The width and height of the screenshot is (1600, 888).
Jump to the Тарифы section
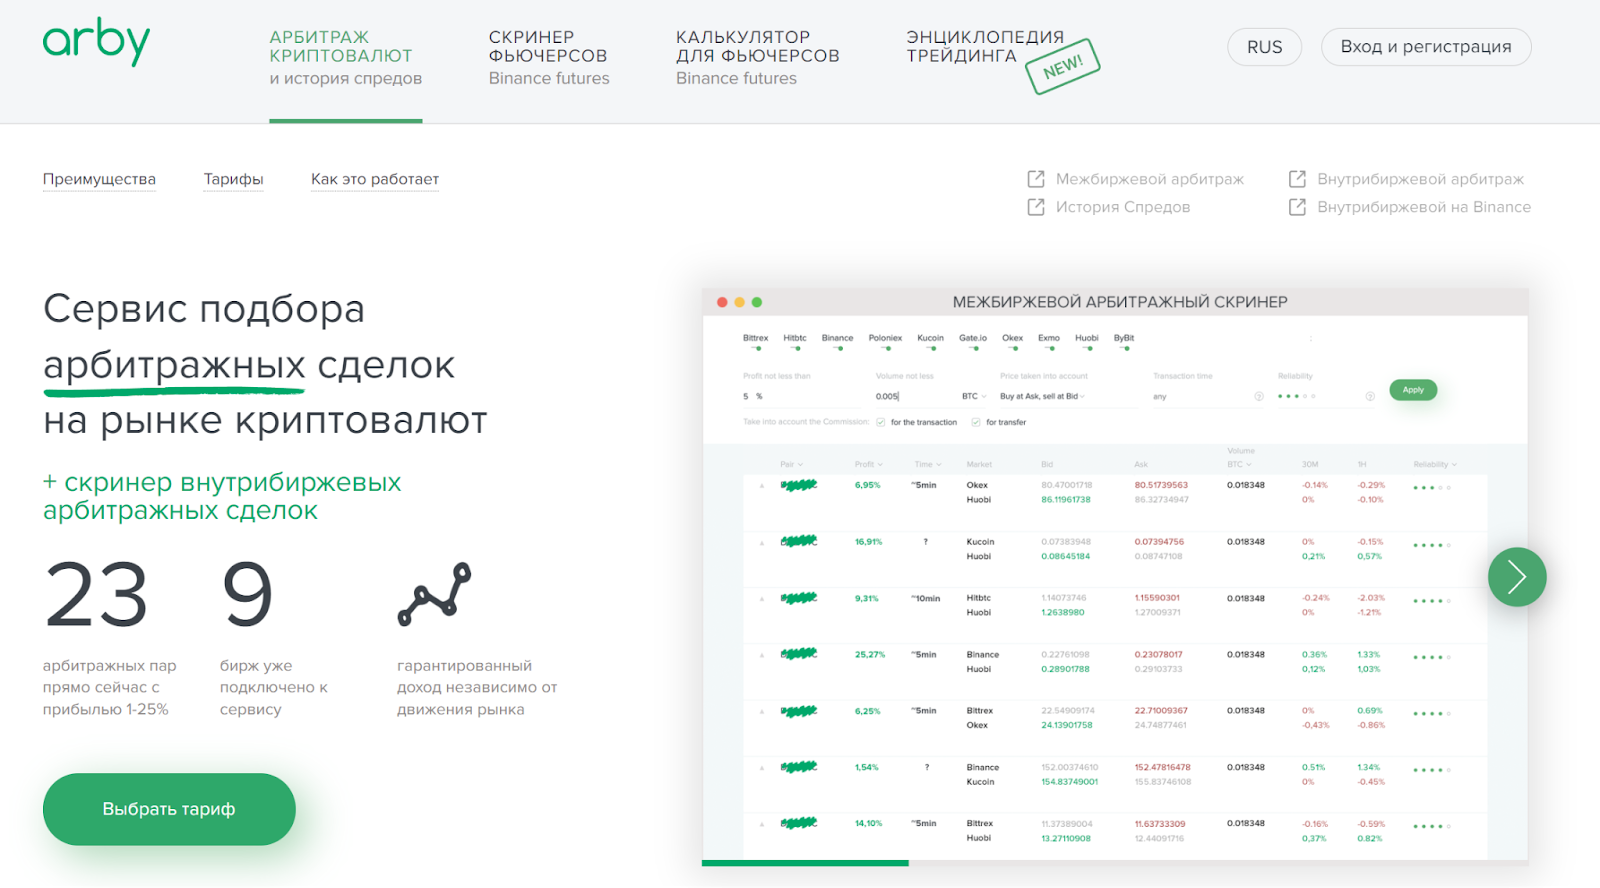[233, 179]
